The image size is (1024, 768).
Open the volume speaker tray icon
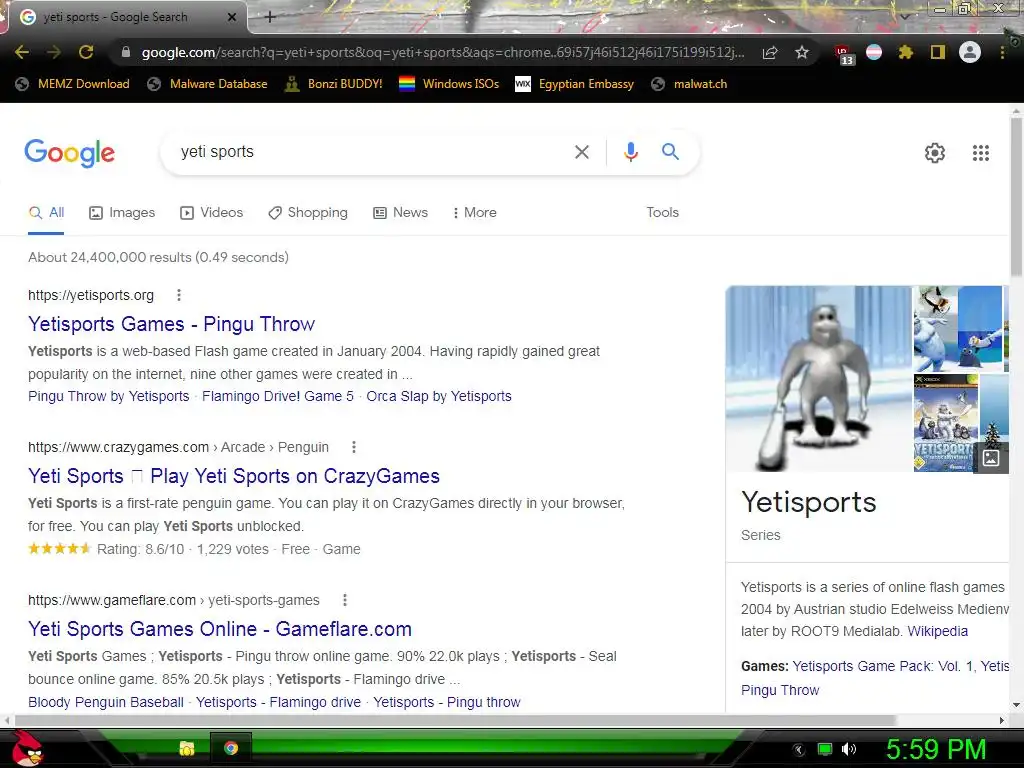[848, 749]
